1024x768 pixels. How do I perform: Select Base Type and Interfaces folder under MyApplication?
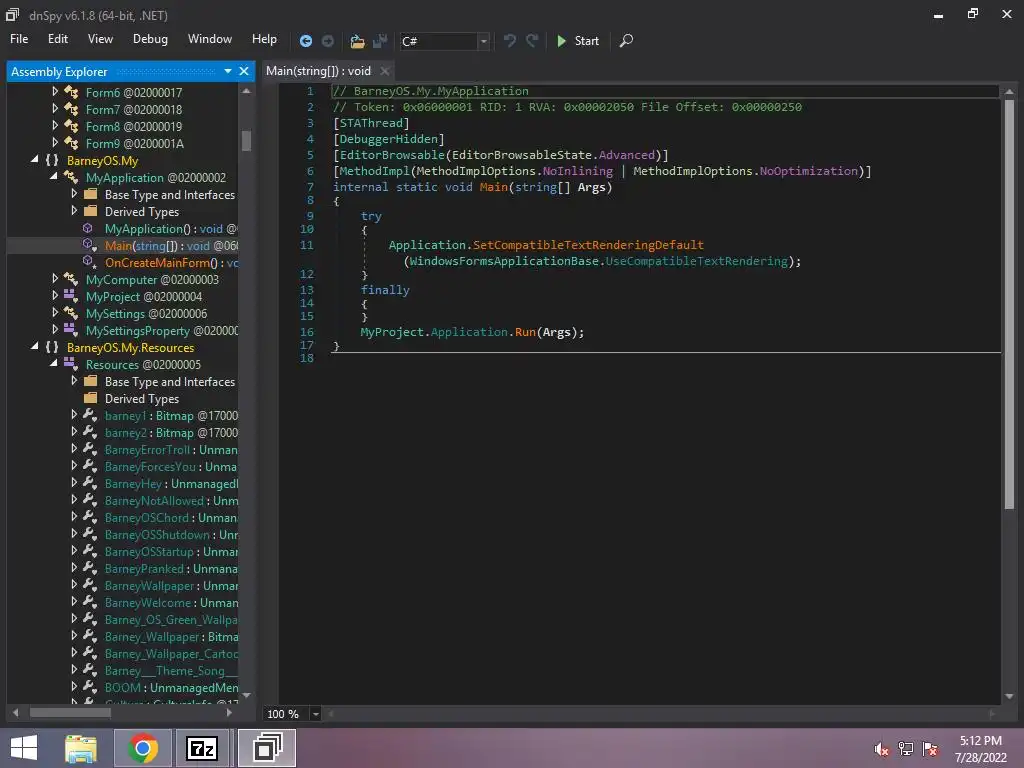pyautogui.click(x=169, y=195)
